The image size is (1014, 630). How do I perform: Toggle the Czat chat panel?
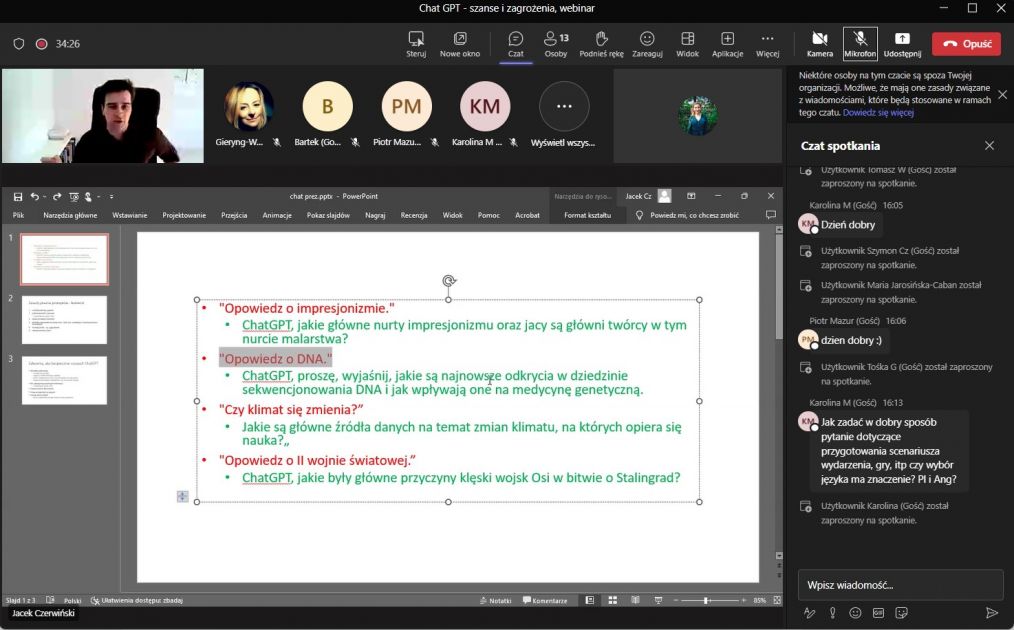[x=515, y=44]
